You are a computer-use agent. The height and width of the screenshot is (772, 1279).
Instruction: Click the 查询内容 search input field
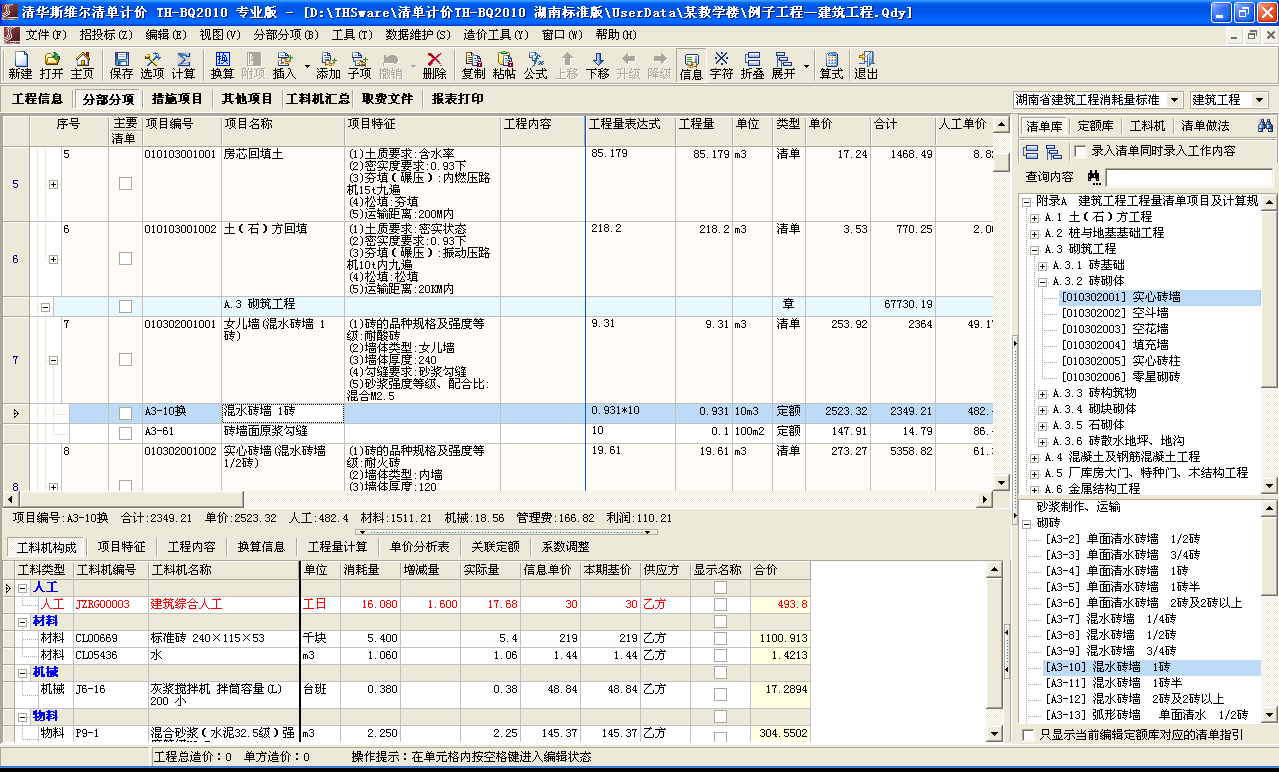coord(1189,177)
